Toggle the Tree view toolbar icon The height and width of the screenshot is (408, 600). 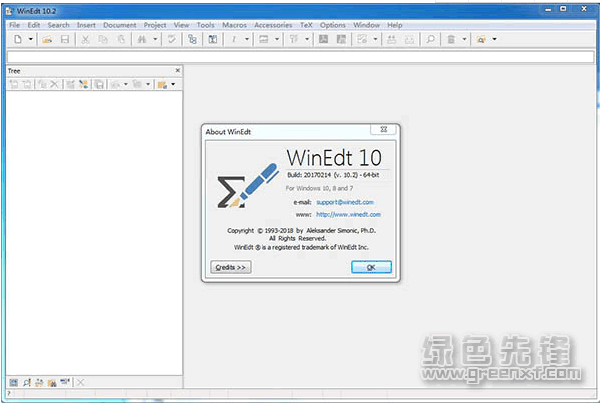point(192,39)
